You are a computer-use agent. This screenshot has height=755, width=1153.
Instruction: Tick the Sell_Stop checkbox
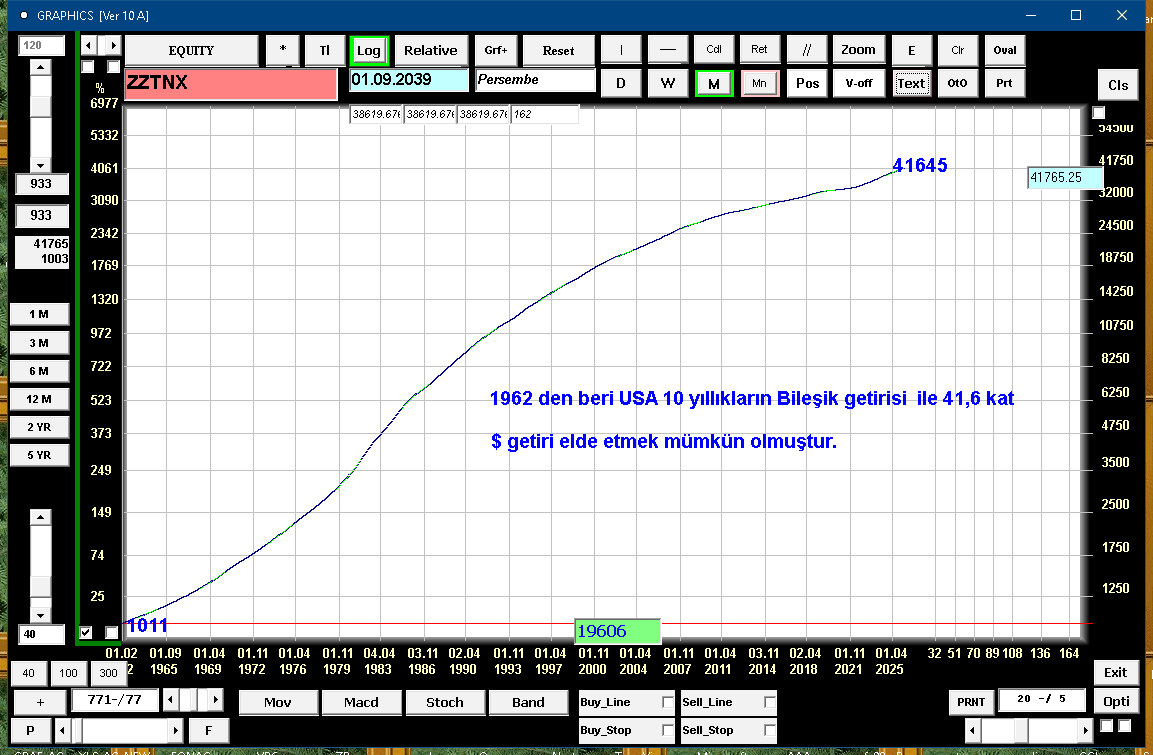770,731
